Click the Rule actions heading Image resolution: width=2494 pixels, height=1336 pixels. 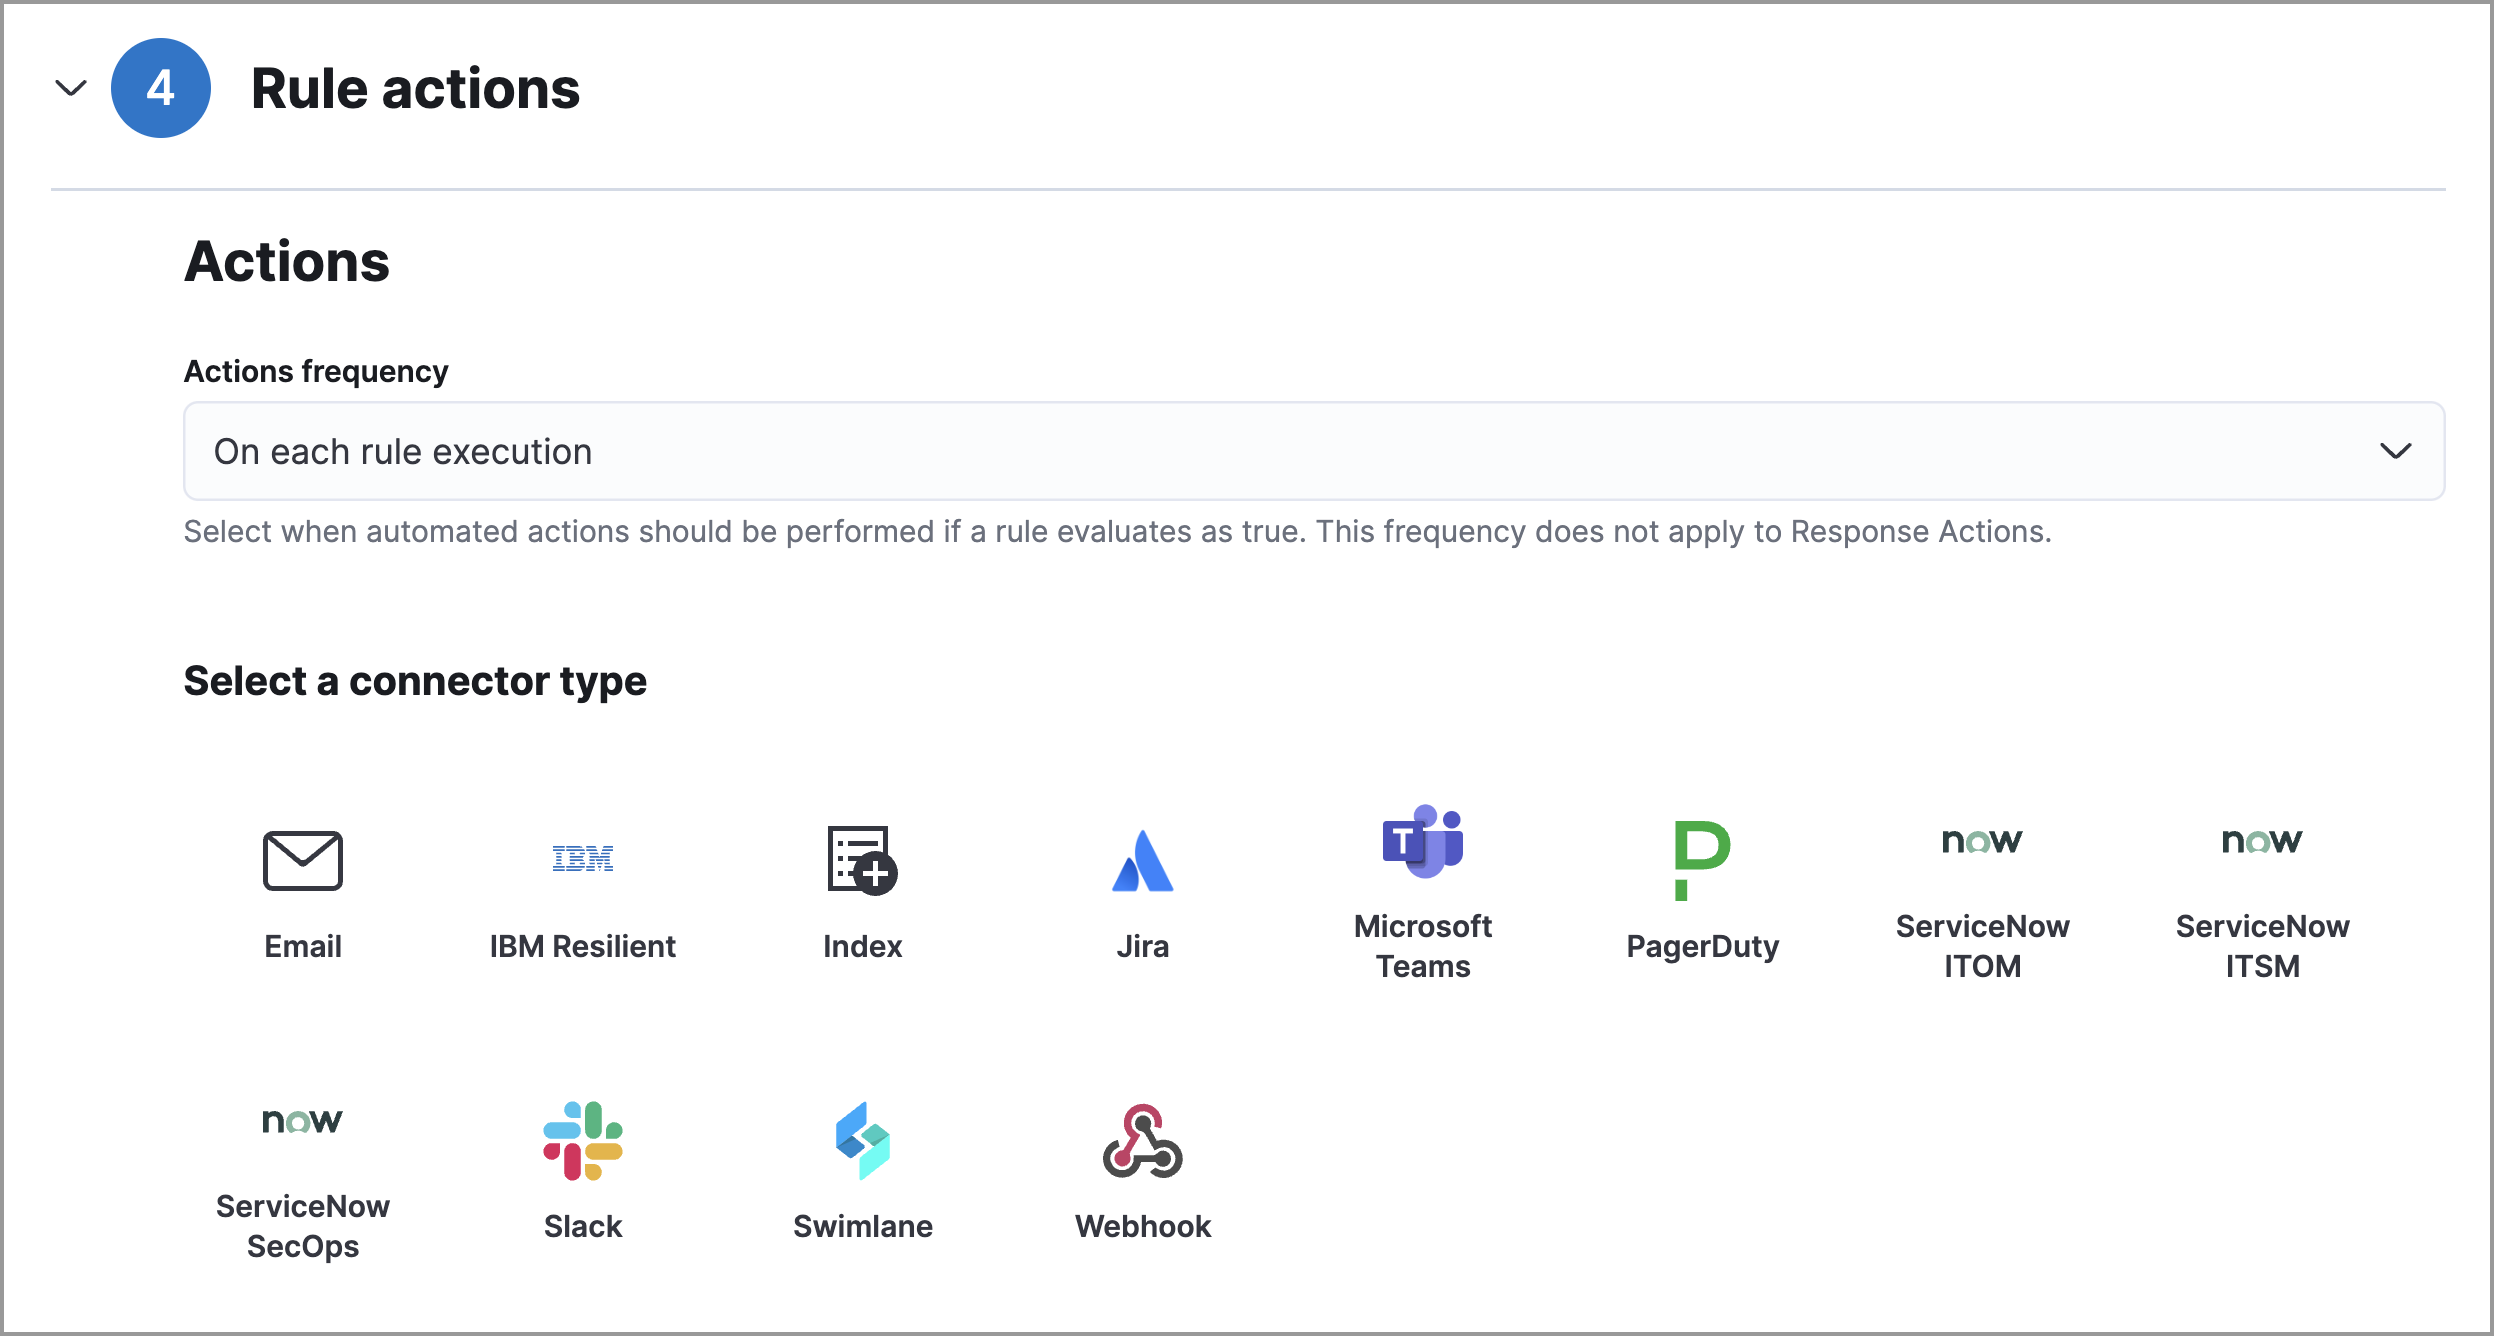pos(415,88)
